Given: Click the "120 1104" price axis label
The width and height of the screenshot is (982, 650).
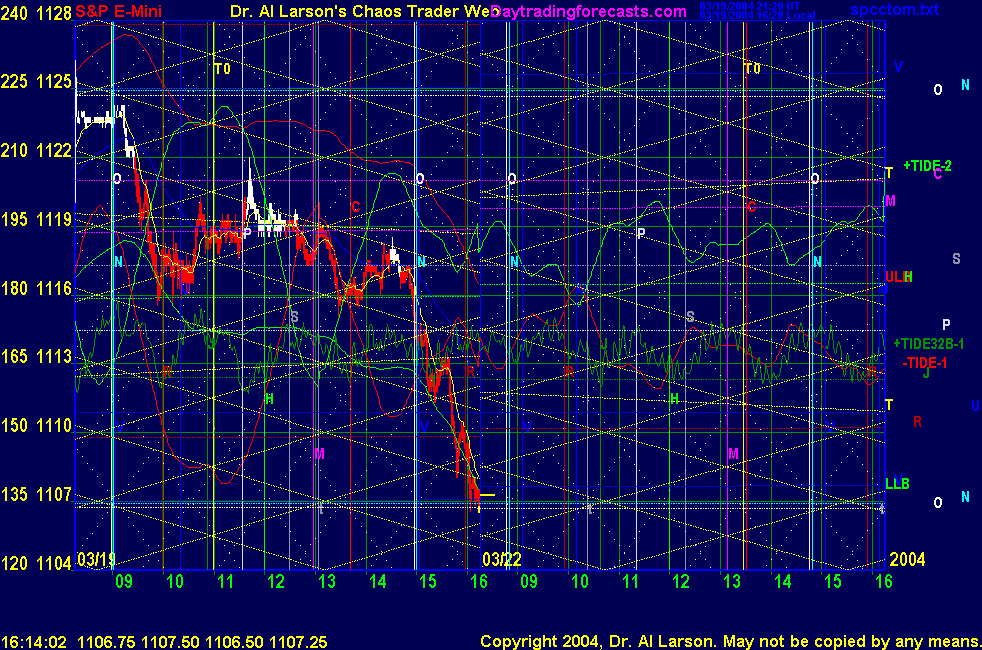Looking at the screenshot, I should point(36,563).
